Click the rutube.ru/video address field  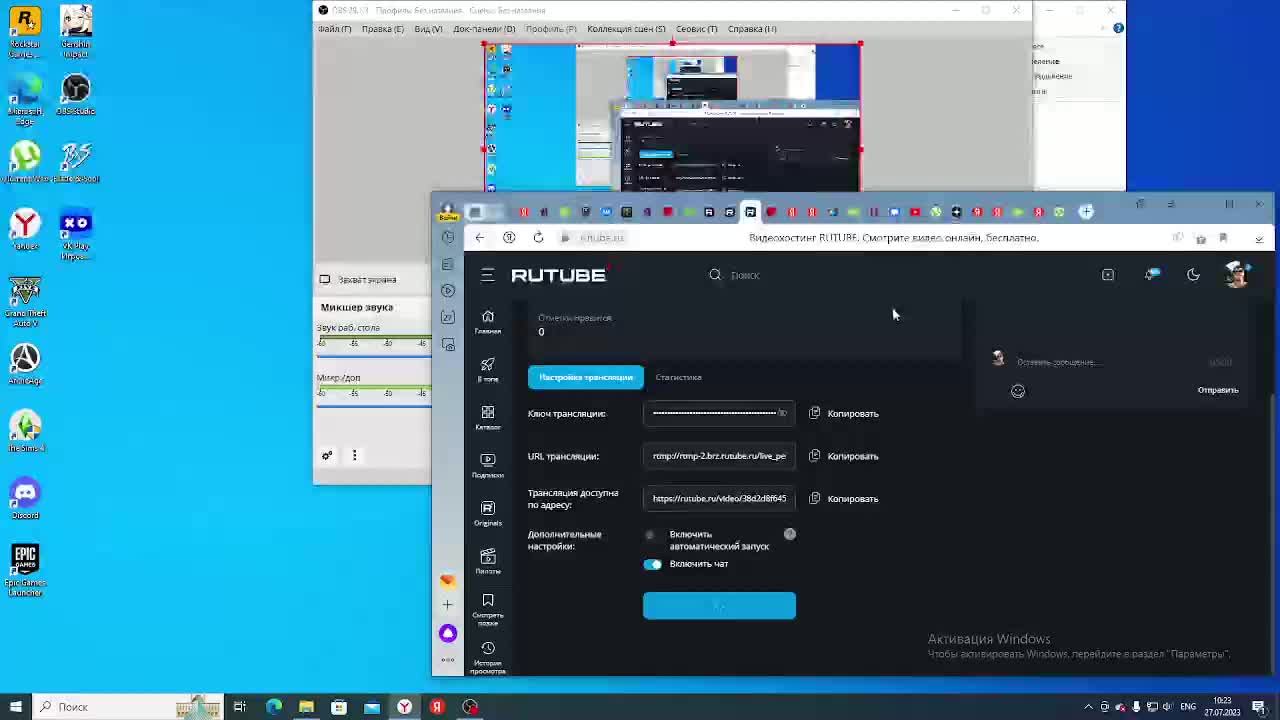click(719, 498)
